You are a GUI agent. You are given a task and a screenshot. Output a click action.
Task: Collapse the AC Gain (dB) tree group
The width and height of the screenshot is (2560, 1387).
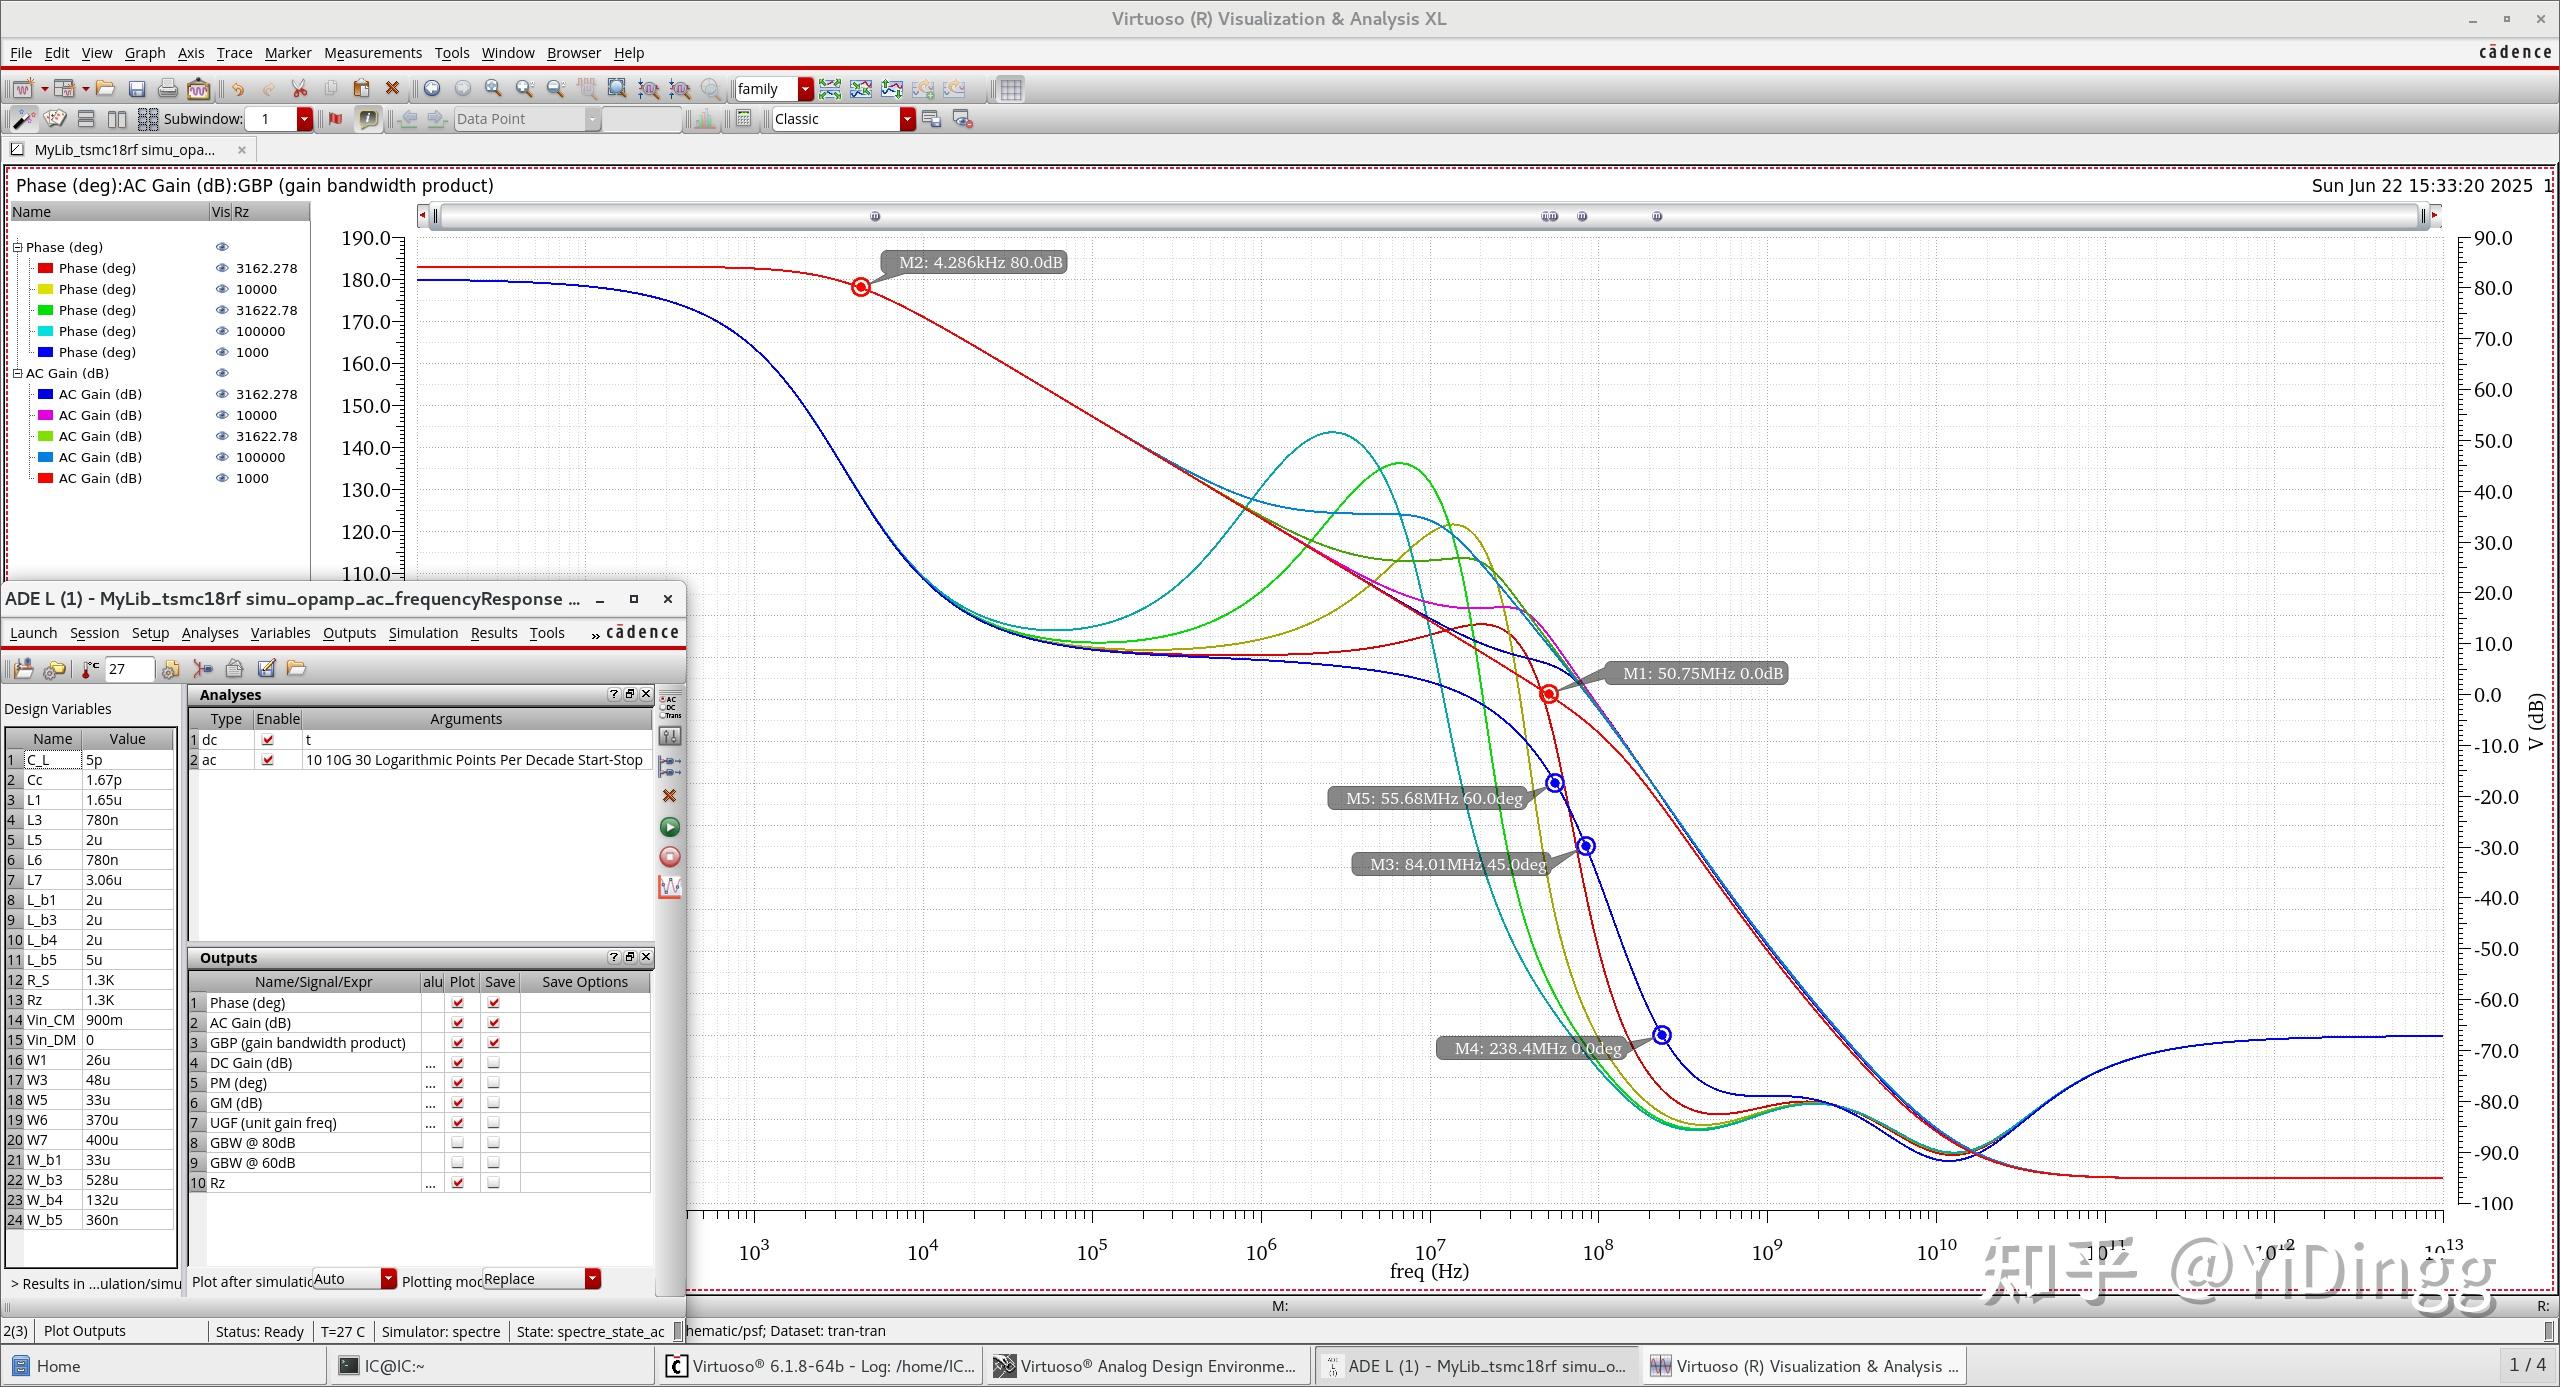click(17, 373)
